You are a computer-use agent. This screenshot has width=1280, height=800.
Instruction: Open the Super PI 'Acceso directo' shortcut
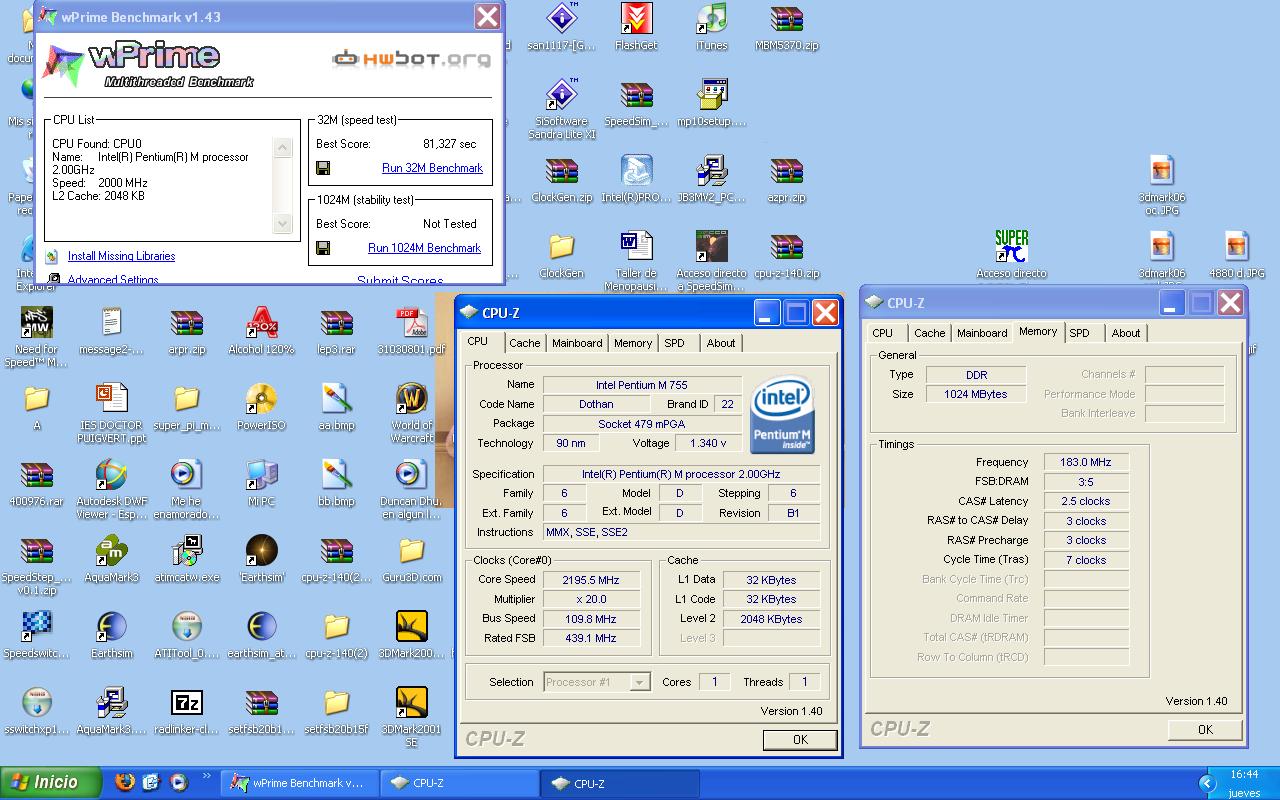click(x=1011, y=256)
